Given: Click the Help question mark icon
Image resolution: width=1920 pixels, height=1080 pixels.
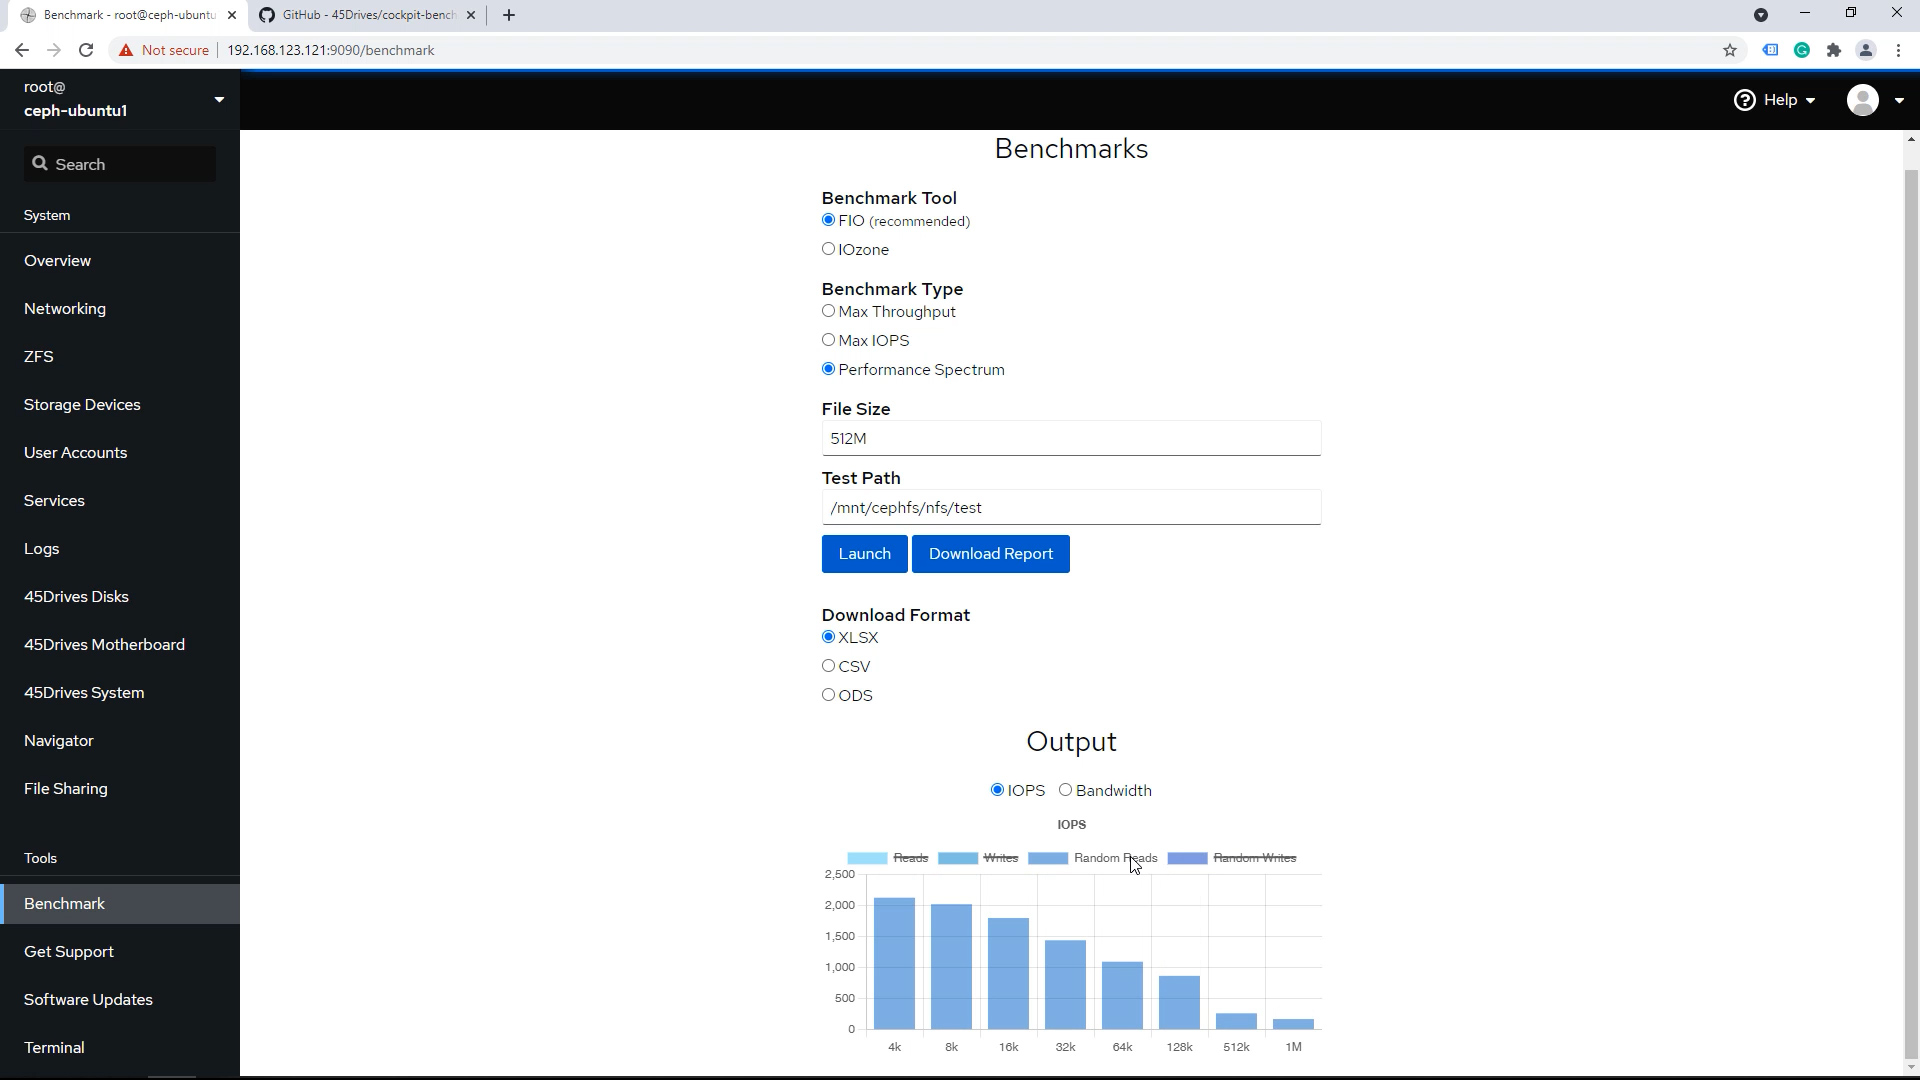Looking at the screenshot, I should [x=1745, y=100].
